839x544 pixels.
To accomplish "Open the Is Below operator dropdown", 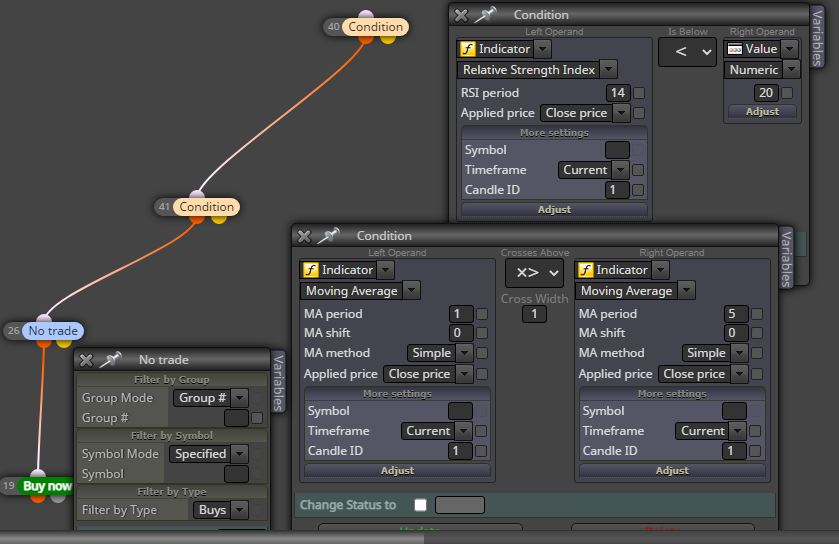I will click(687, 52).
